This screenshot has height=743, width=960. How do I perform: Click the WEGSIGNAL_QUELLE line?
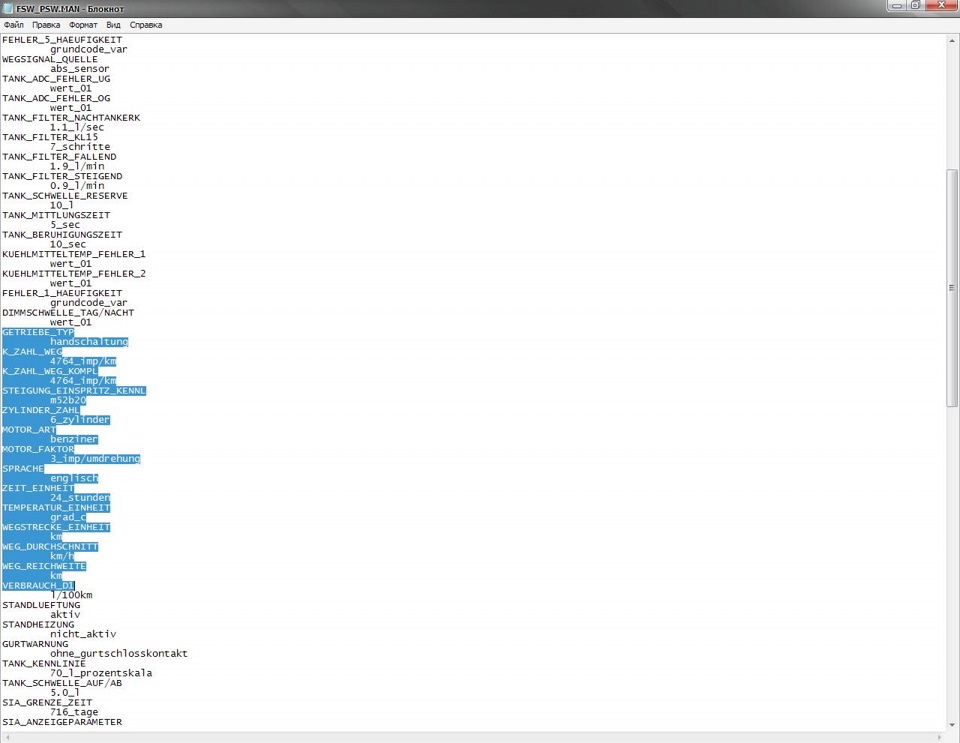click(50, 59)
